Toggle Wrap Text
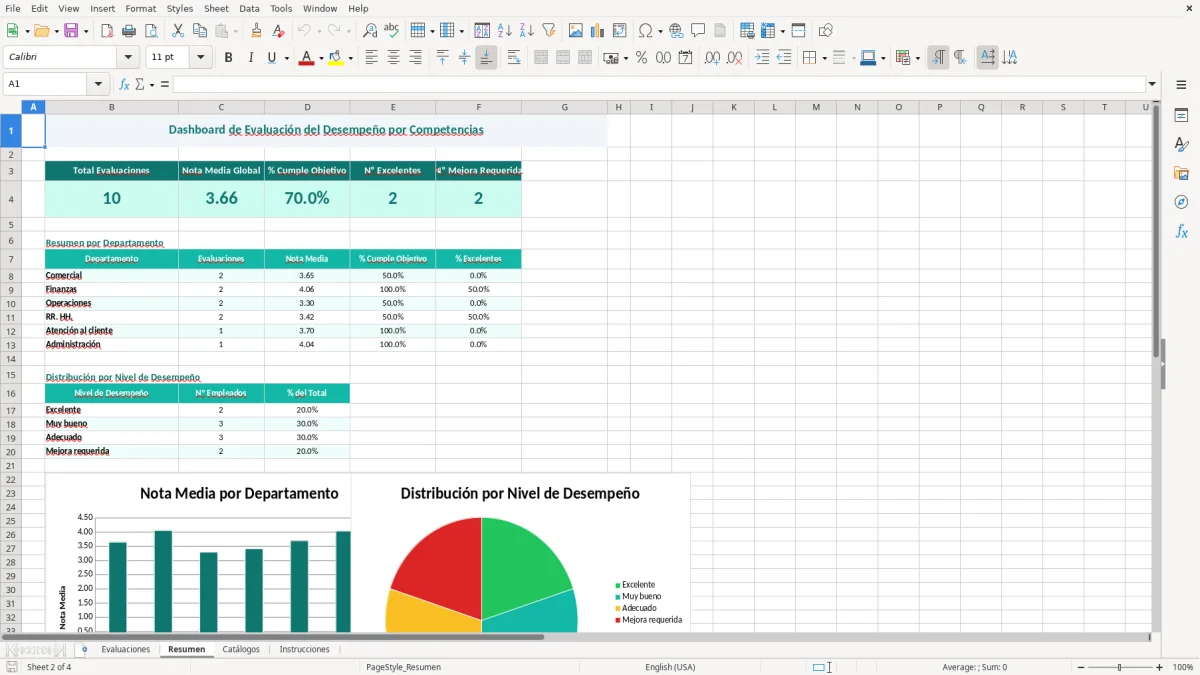 tap(514, 58)
